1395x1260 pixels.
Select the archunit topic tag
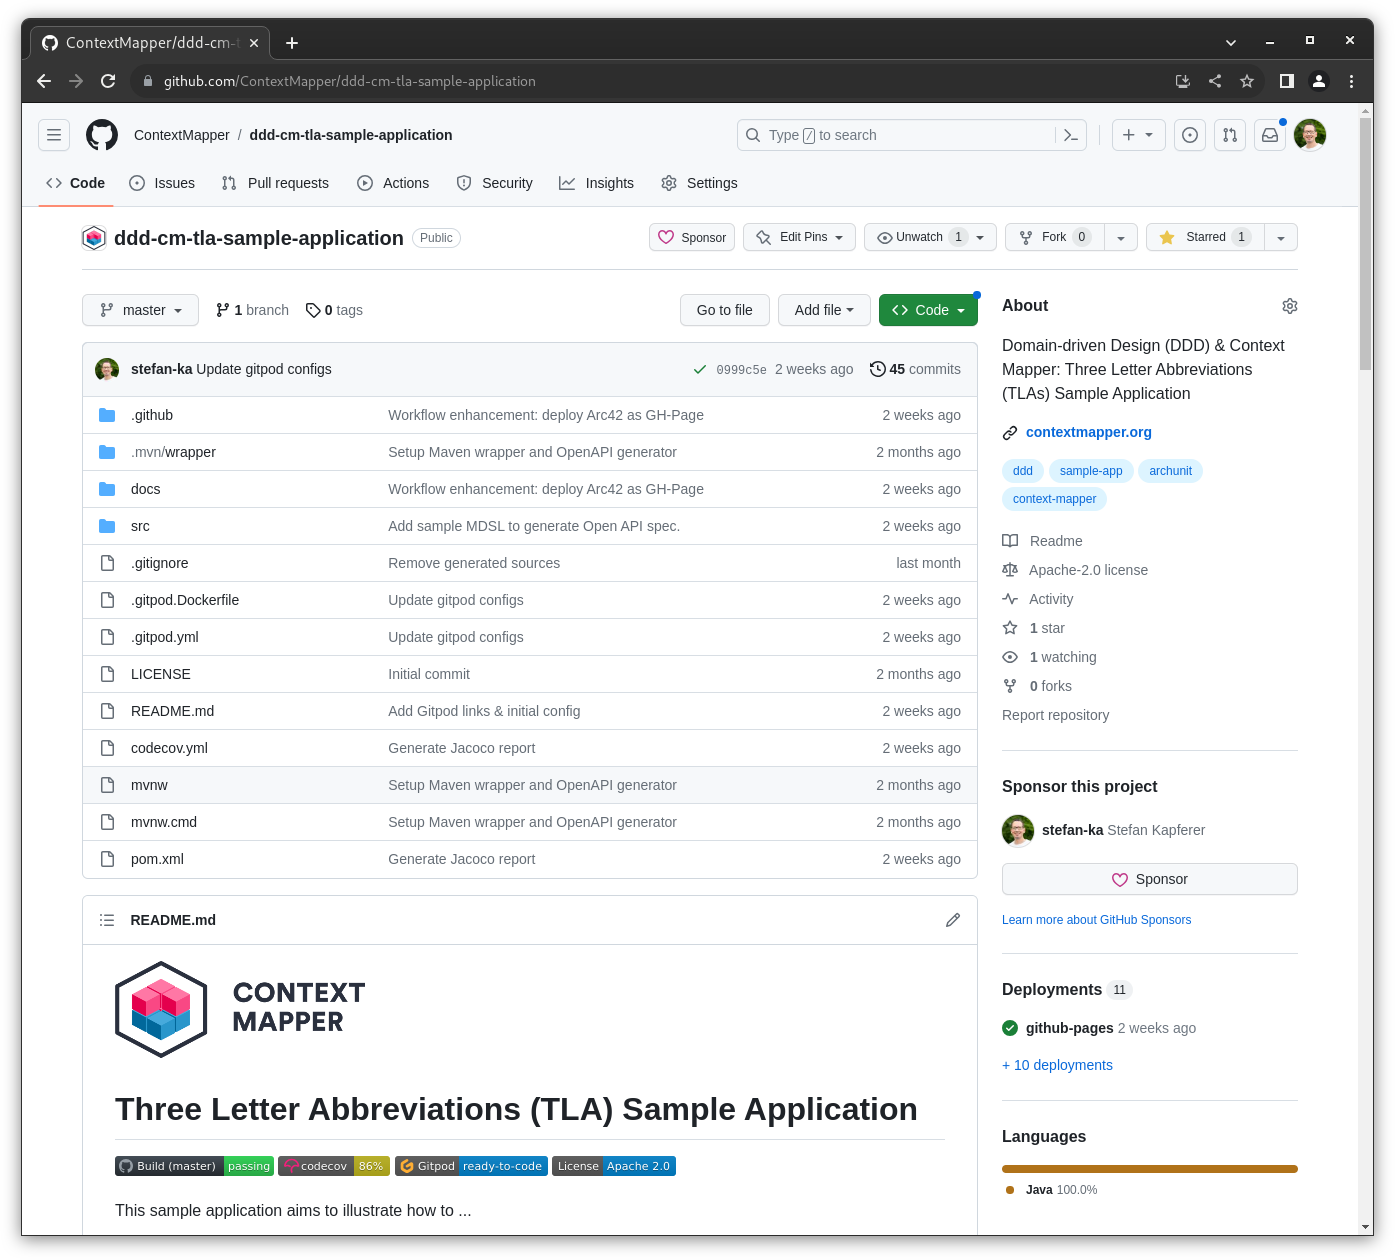coord(1170,471)
